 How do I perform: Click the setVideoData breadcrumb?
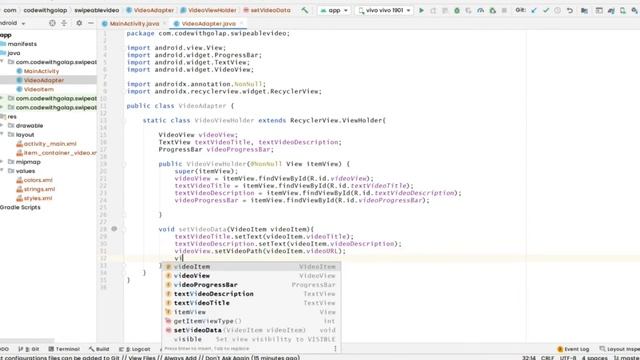pos(267,10)
